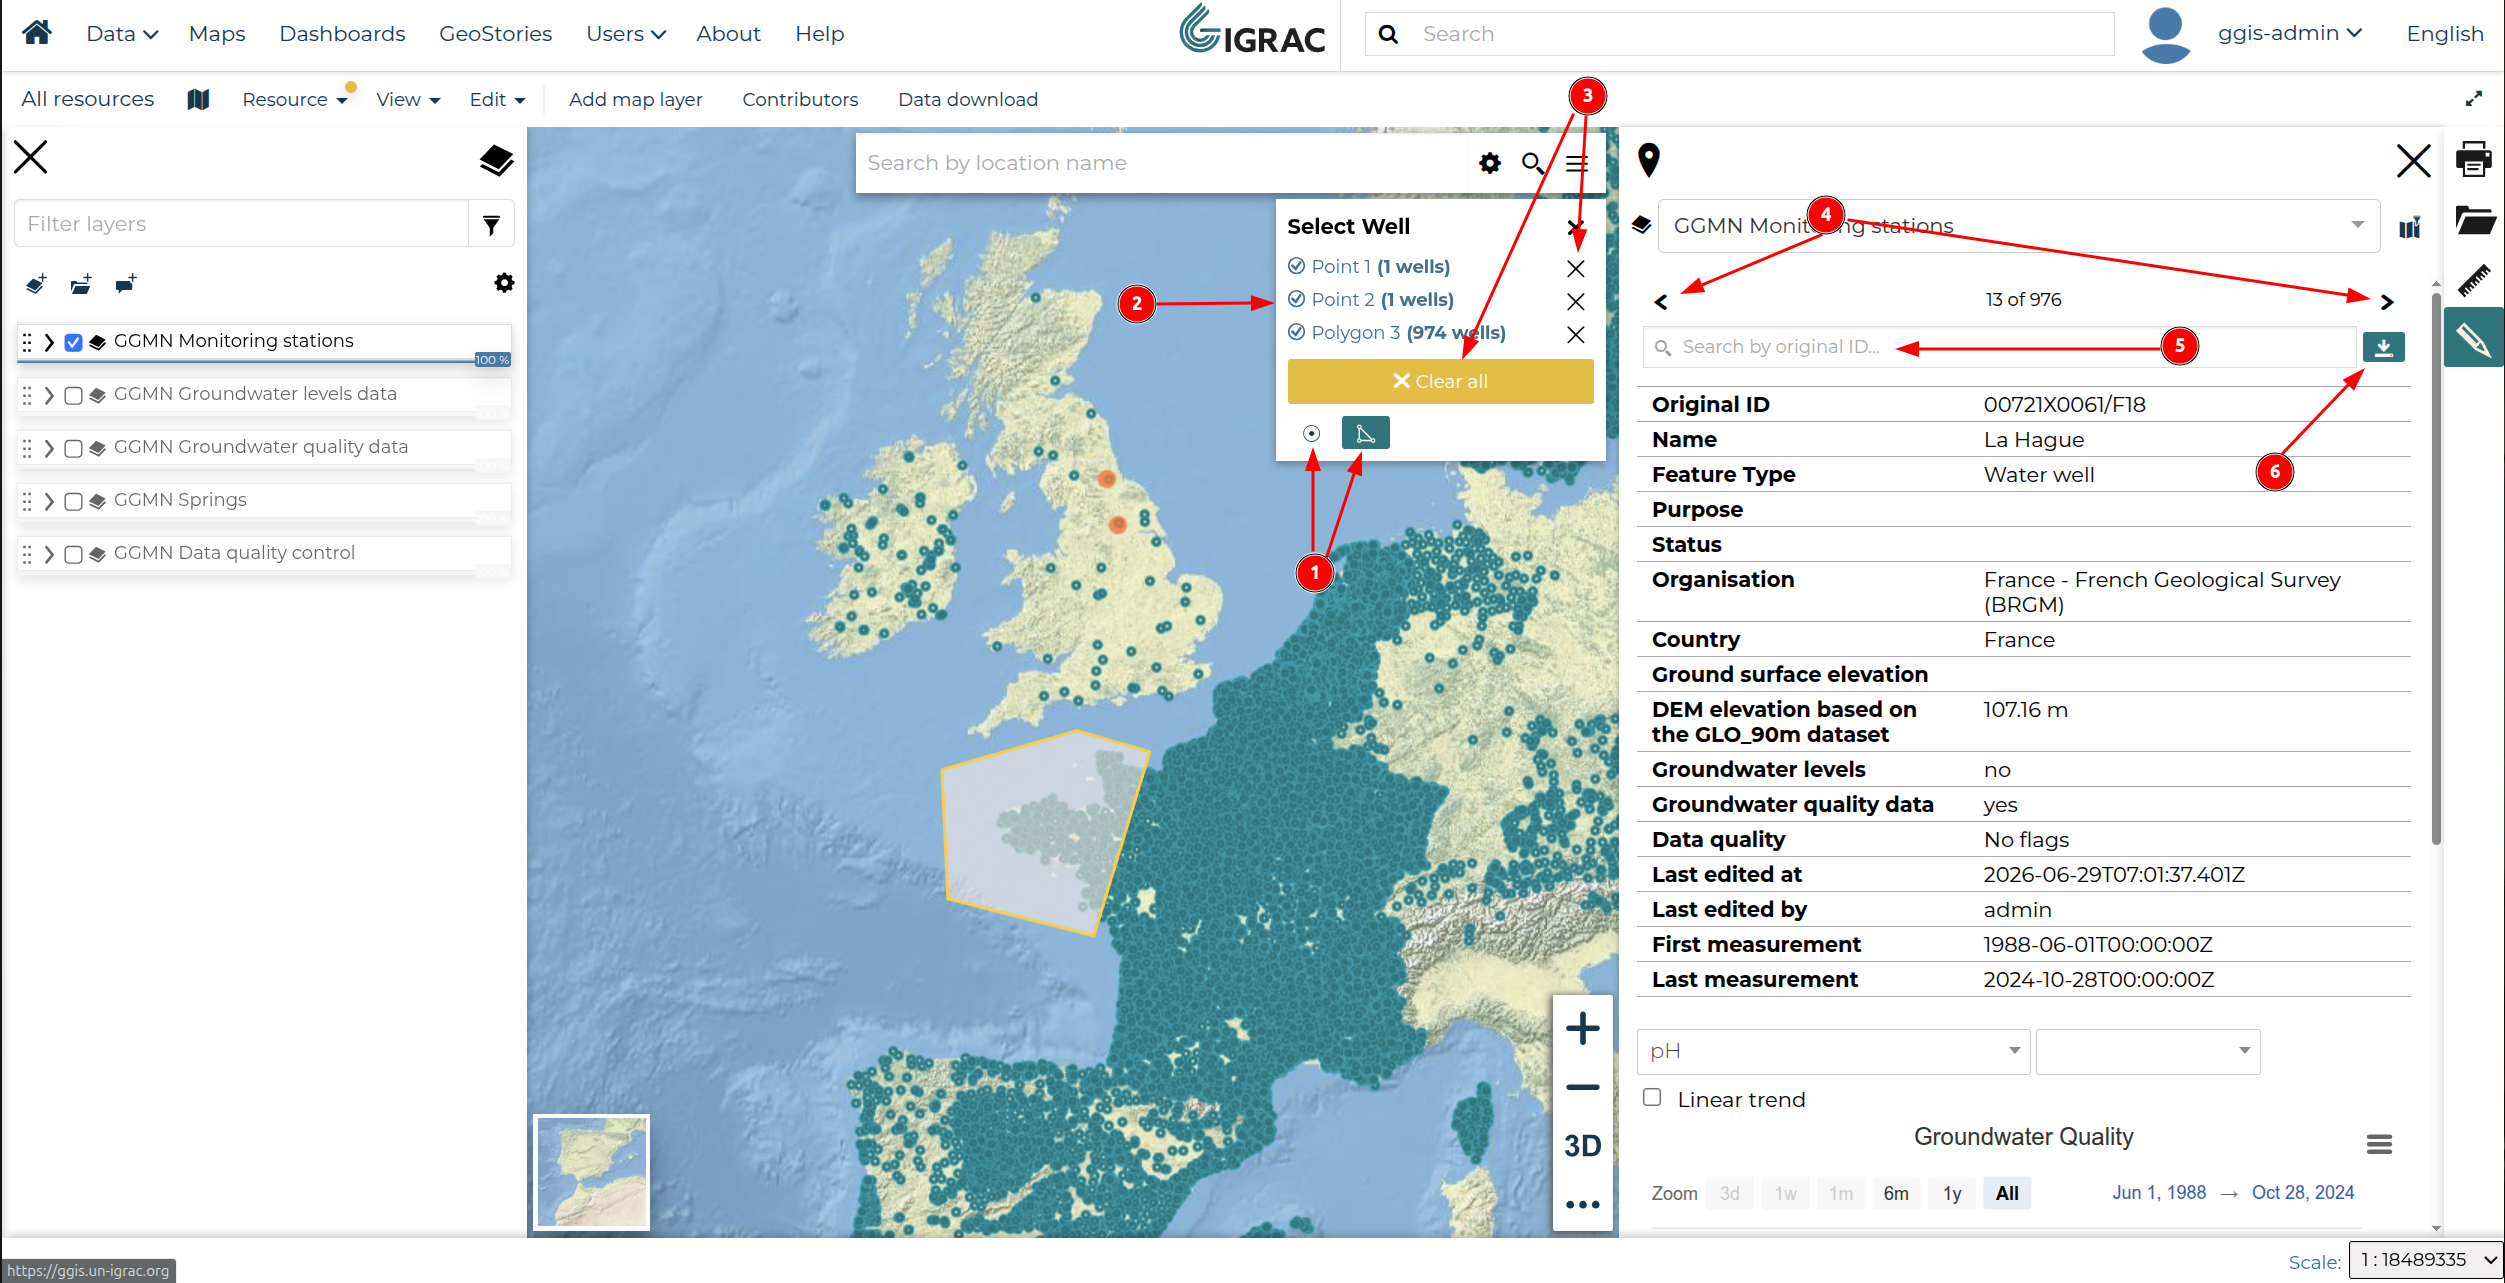Enable GGMN Groundwater levels data layer
This screenshot has height=1283, width=2505.
pos(73,395)
